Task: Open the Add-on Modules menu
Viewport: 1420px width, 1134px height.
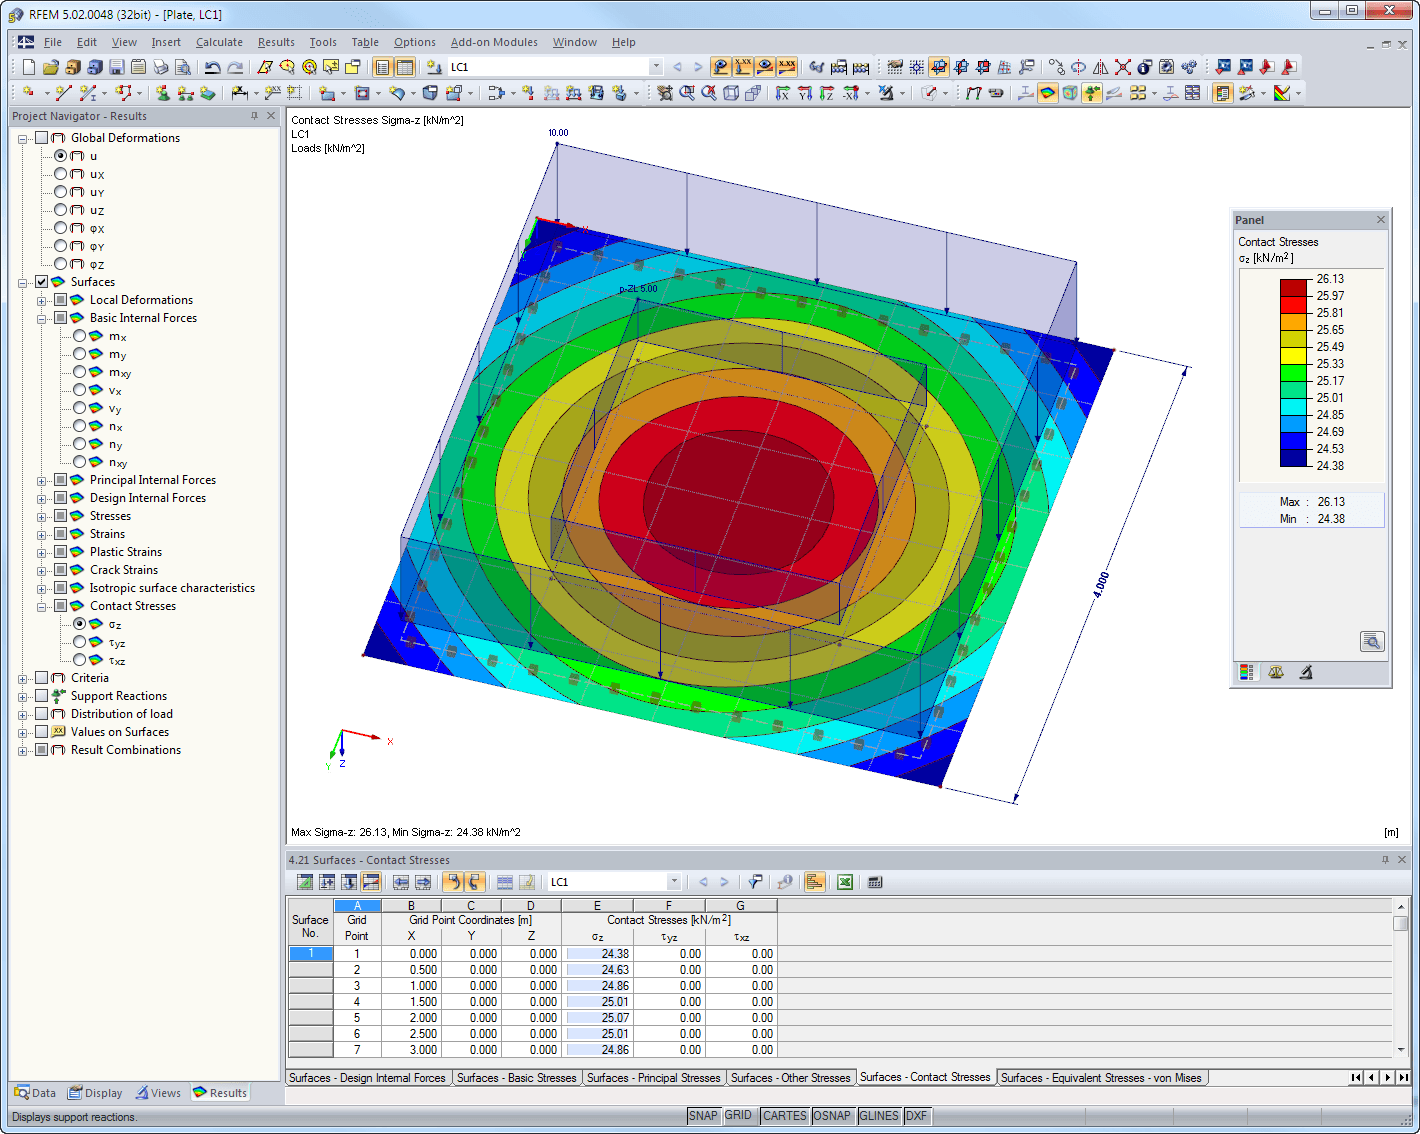Action: click(x=494, y=42)
